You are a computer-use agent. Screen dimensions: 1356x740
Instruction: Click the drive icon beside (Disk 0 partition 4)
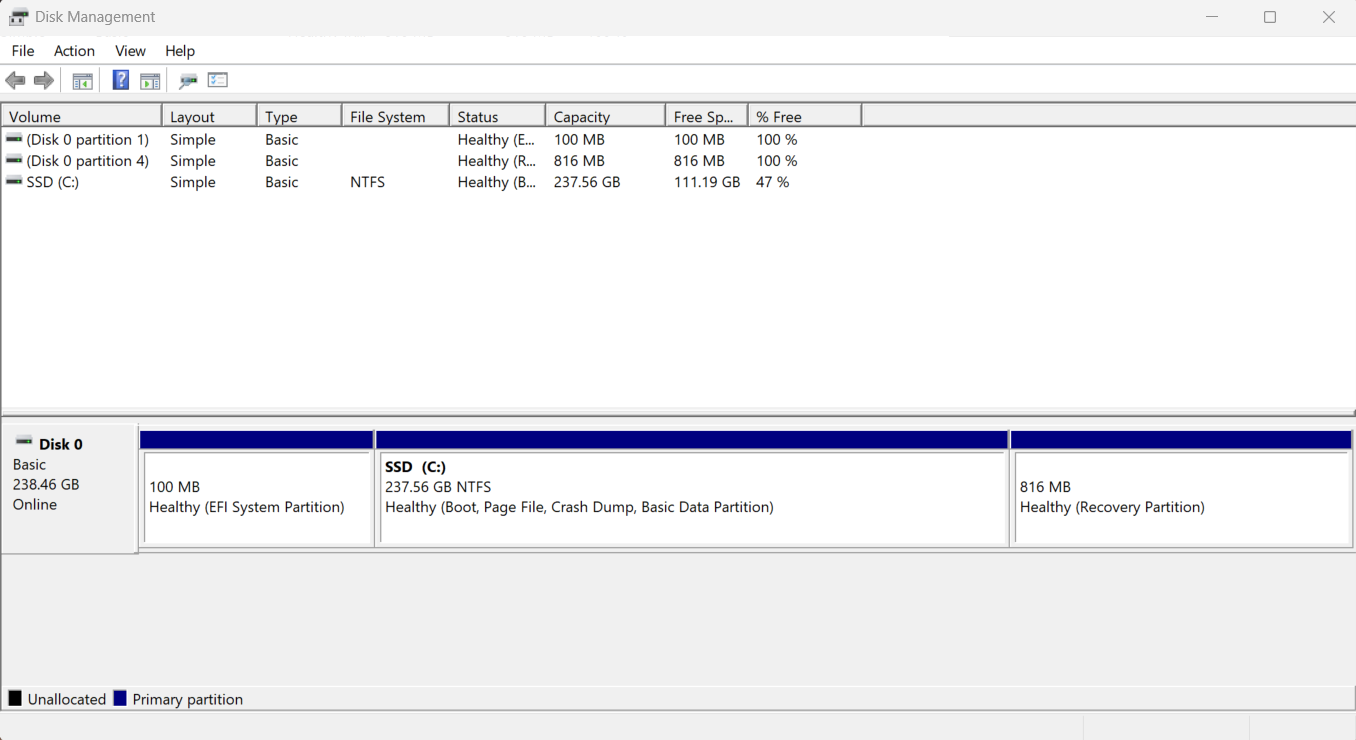[x=14, y=160]
